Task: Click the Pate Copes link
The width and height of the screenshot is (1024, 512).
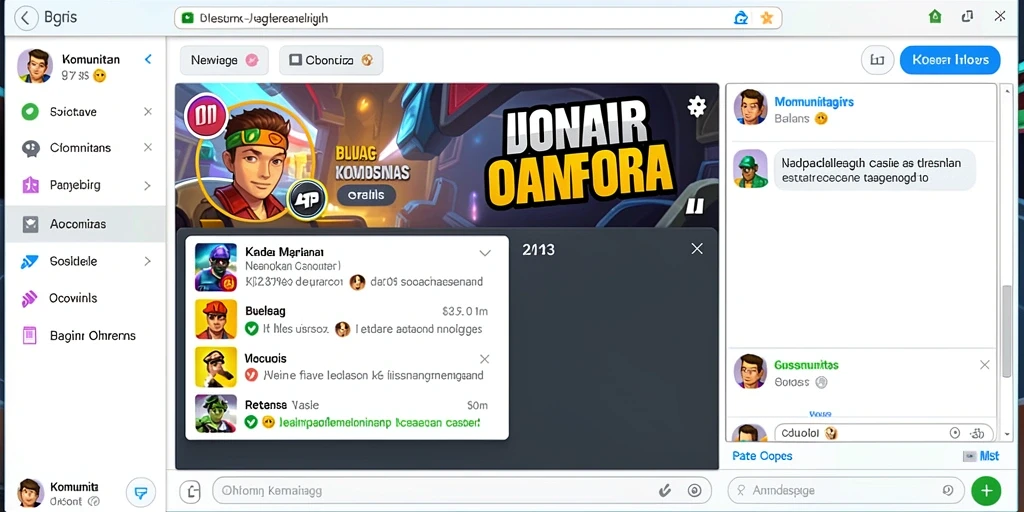Action: [762, 456]
